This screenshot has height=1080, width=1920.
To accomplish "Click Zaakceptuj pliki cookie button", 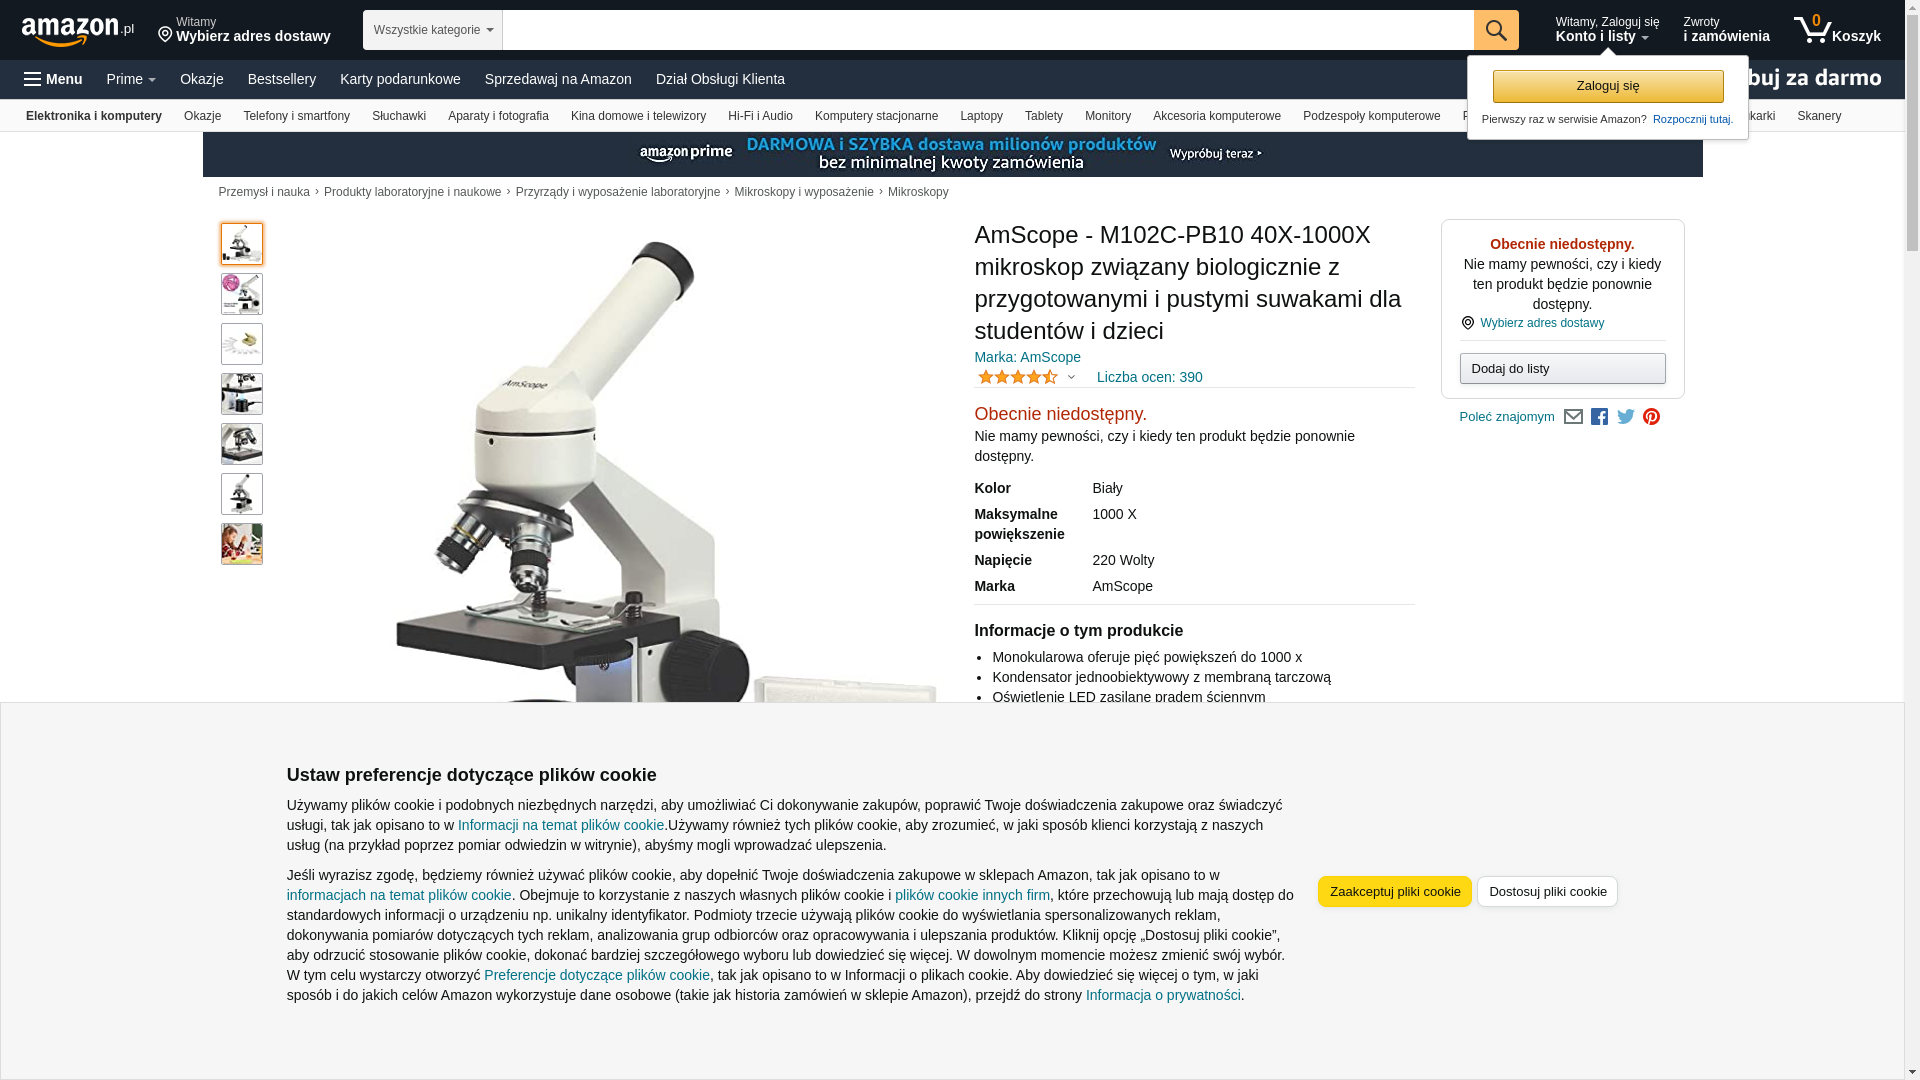I will click(x=1394, y=891).
